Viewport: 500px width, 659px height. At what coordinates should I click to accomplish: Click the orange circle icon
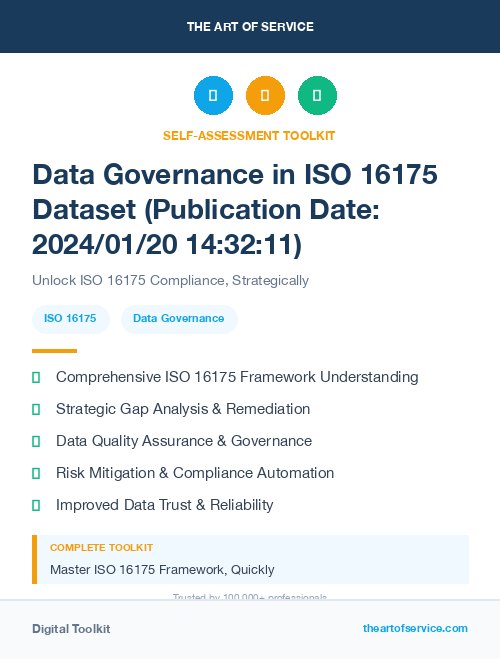(x=265, y=95)
